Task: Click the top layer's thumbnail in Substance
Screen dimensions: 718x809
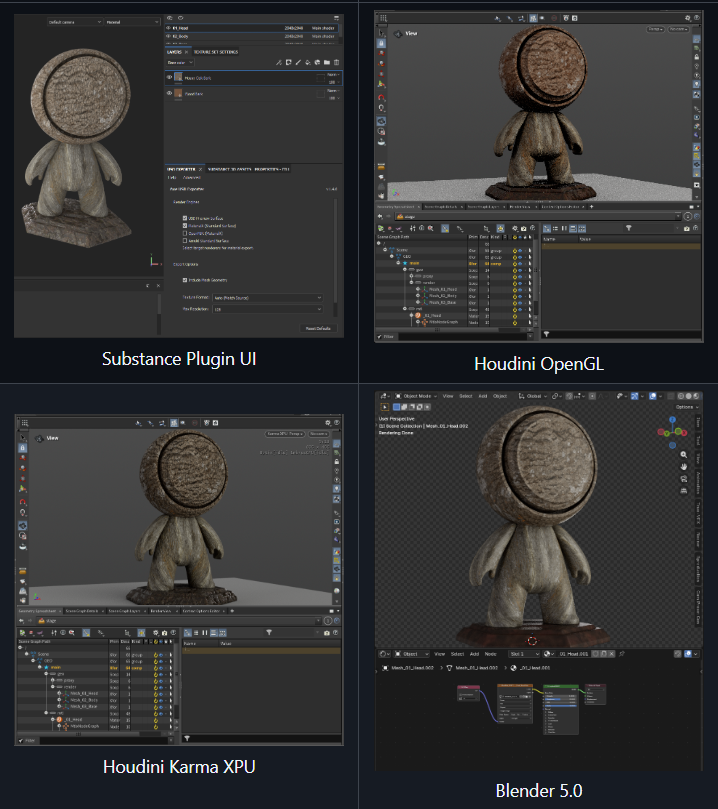Action: [x=178, y=77]
